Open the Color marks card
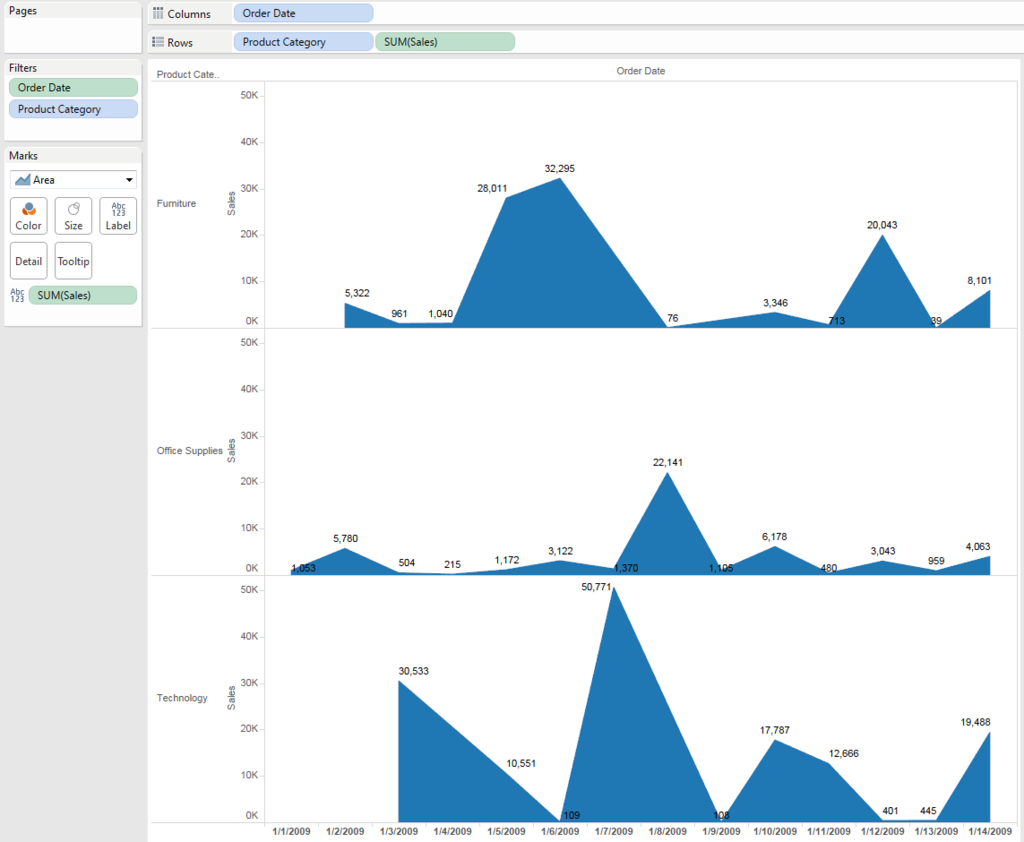Screen dimensions: 1024x842 click(x=28, y=216)
